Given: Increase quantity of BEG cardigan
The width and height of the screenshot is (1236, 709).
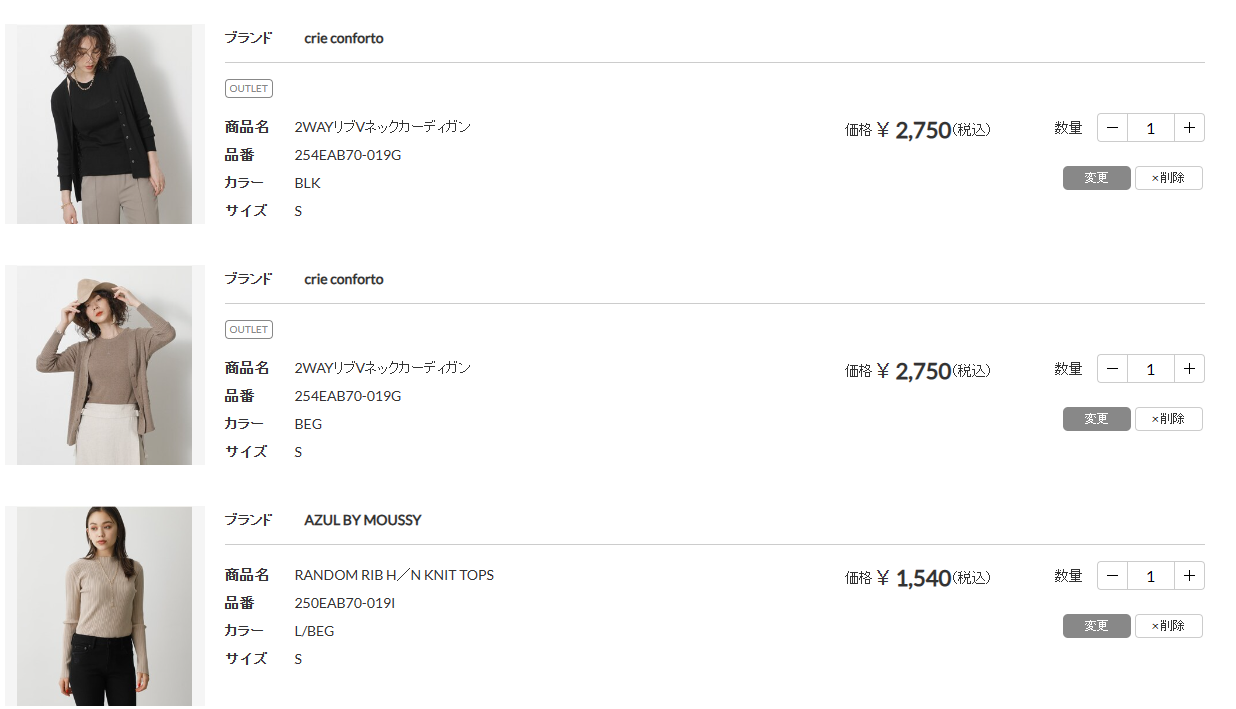Looking at the screenshot, I should click(x=1189, y=369).
